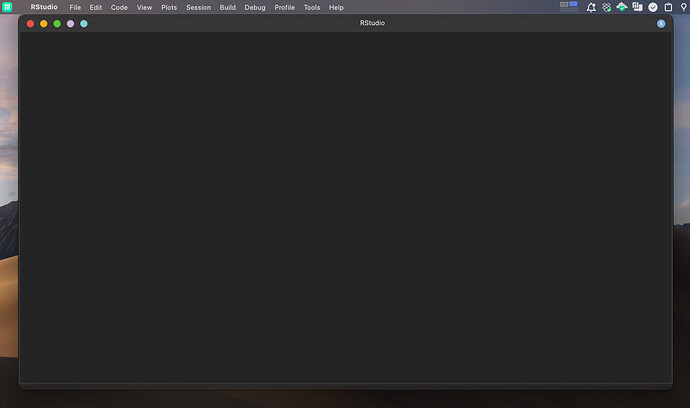Click the round checkmark icon in menu bar

653,7
